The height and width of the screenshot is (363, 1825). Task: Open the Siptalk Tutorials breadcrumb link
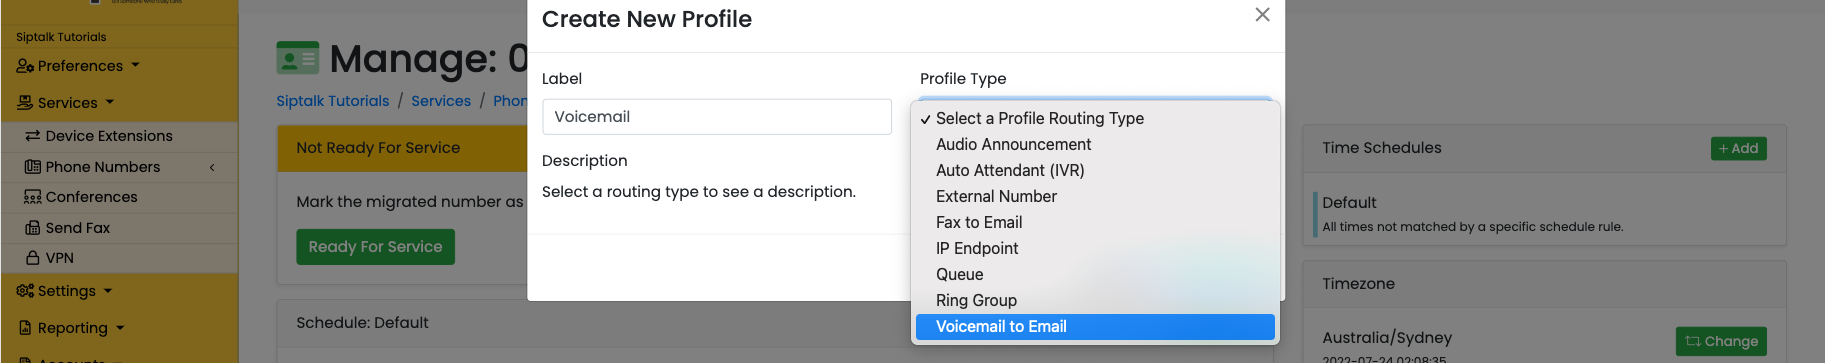[x=333, y=101]
